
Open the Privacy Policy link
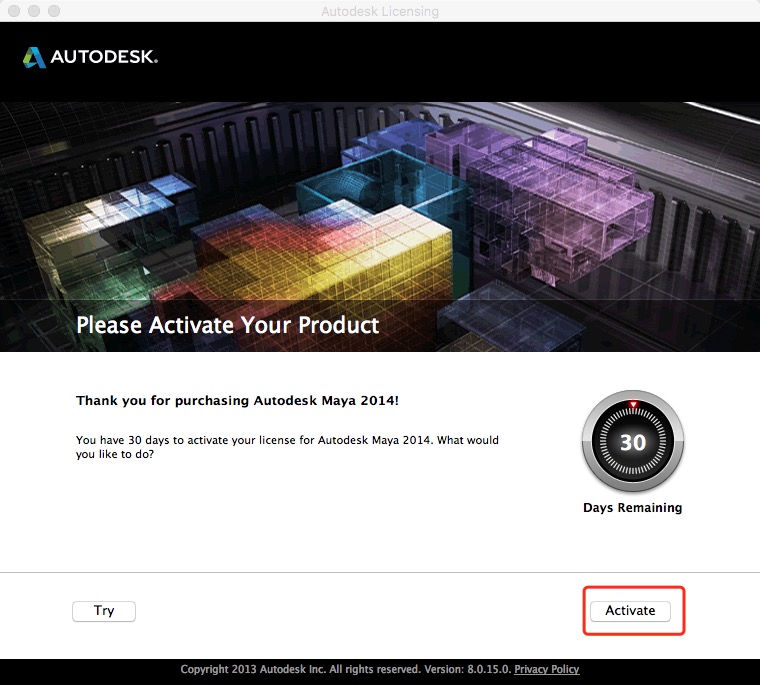tap(546, 669)
